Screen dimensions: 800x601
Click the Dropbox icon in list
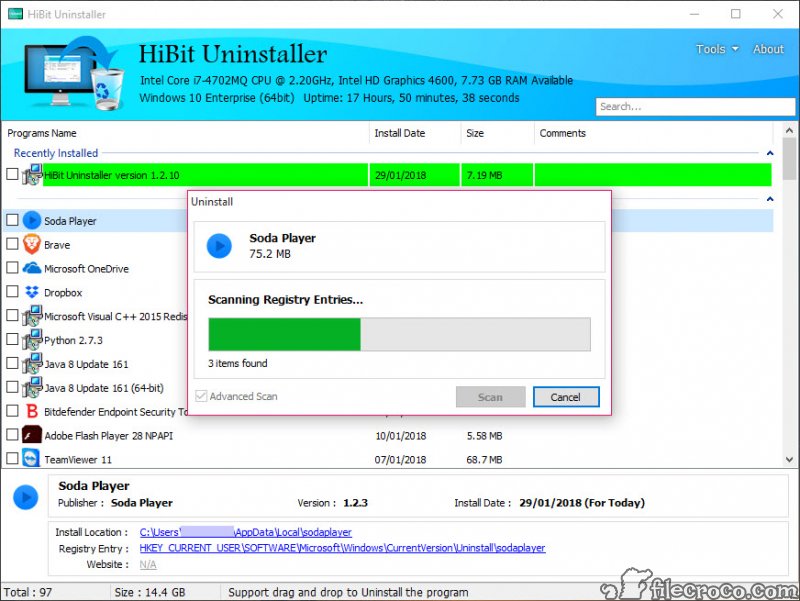(x=32, y=292)
